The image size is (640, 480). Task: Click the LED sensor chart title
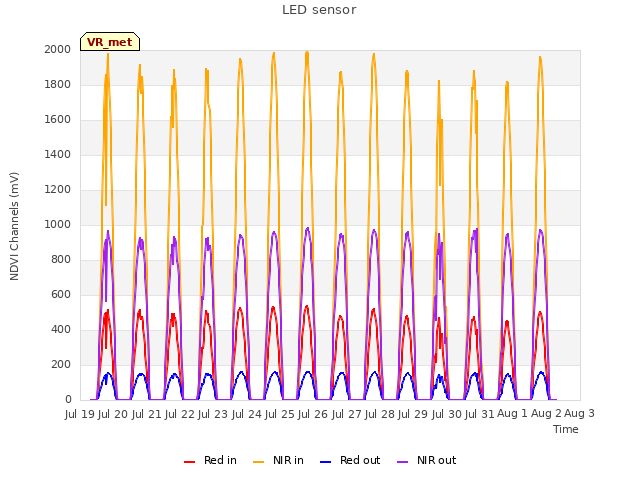click(x=319, y=10)
